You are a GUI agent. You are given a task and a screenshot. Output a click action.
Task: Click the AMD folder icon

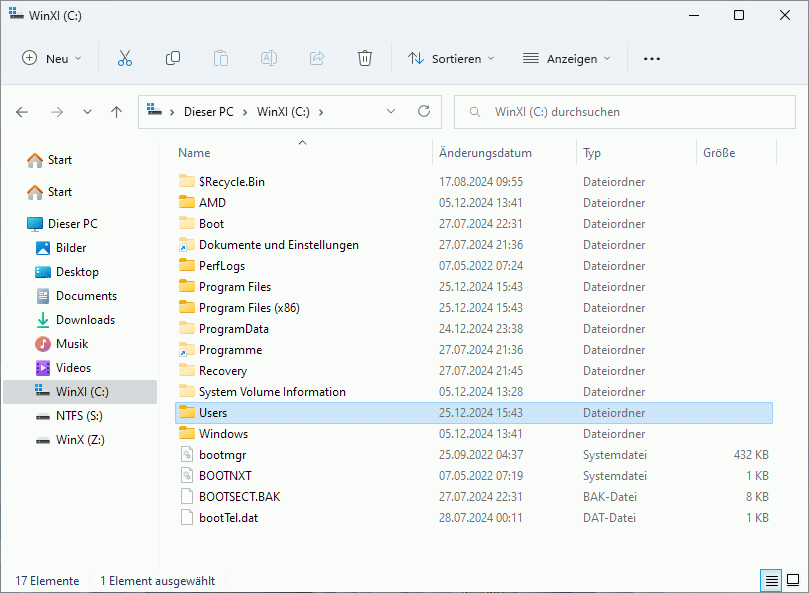pyautogui.click(x=187, y=202)
